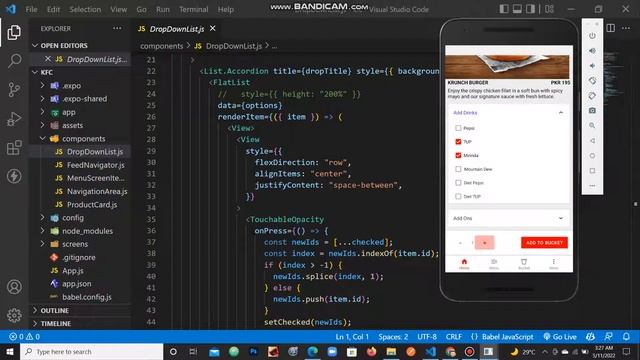Click the Windows search box

pyautogui.click(x=91, y=351)
